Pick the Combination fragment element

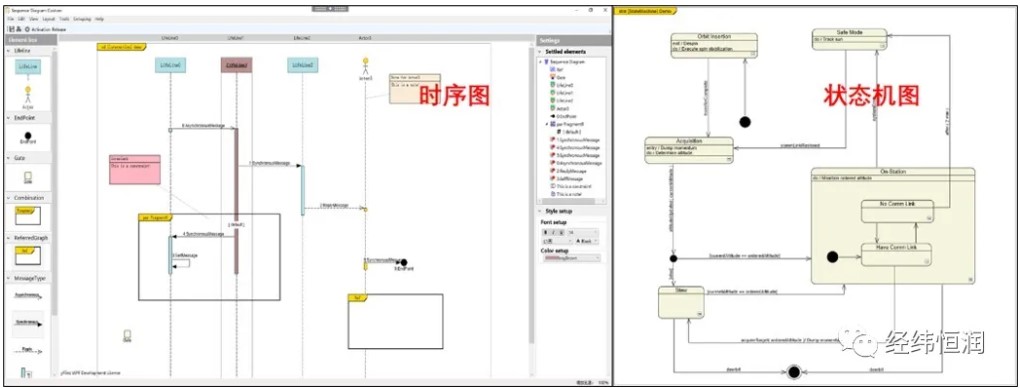pyautogui.click(x=27, y=215)
